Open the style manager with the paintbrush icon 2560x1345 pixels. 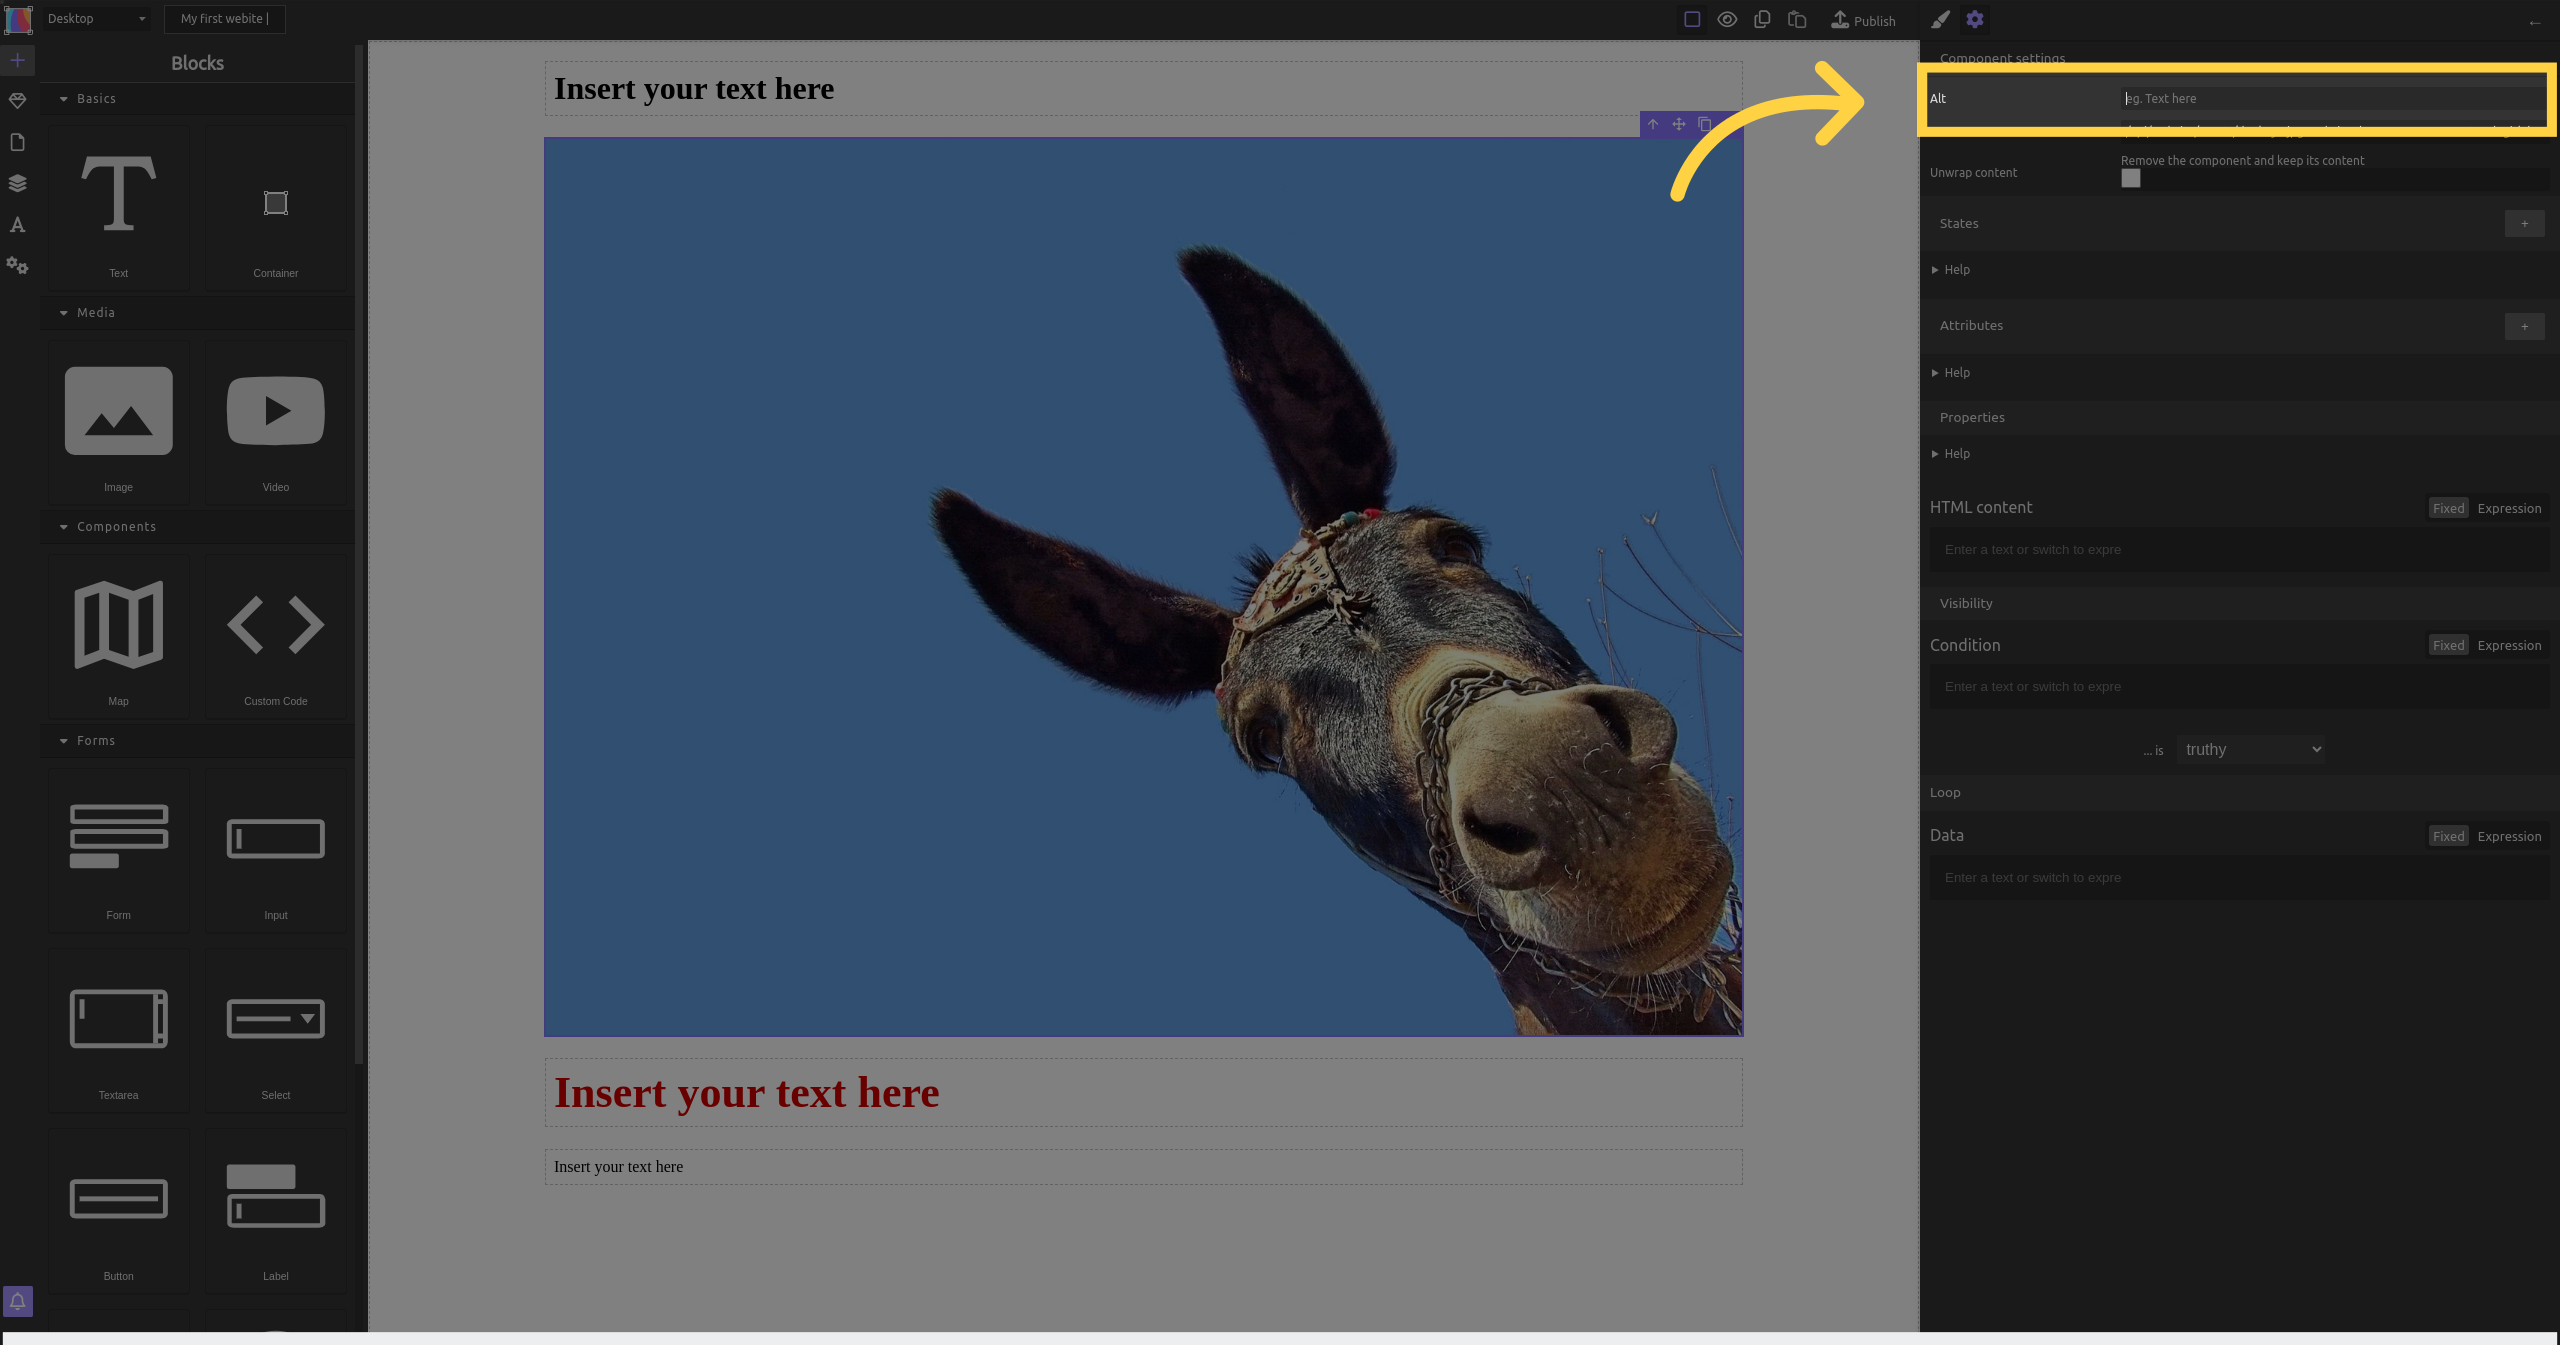(x=1940, y=19)
